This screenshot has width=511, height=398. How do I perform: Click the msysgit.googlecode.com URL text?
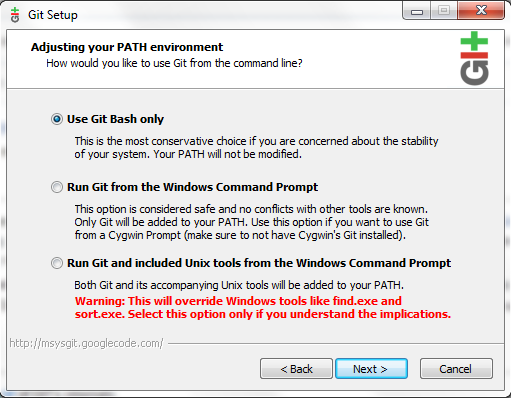[x=86, y=343]
